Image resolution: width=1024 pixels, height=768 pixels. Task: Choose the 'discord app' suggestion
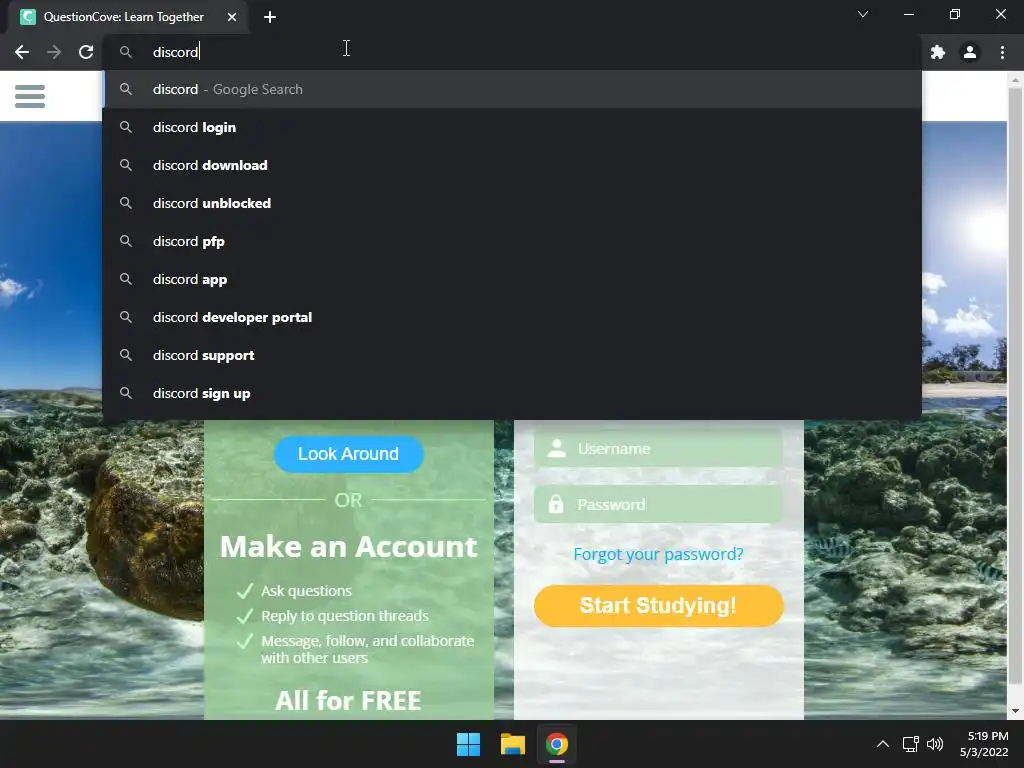point(513,279)
